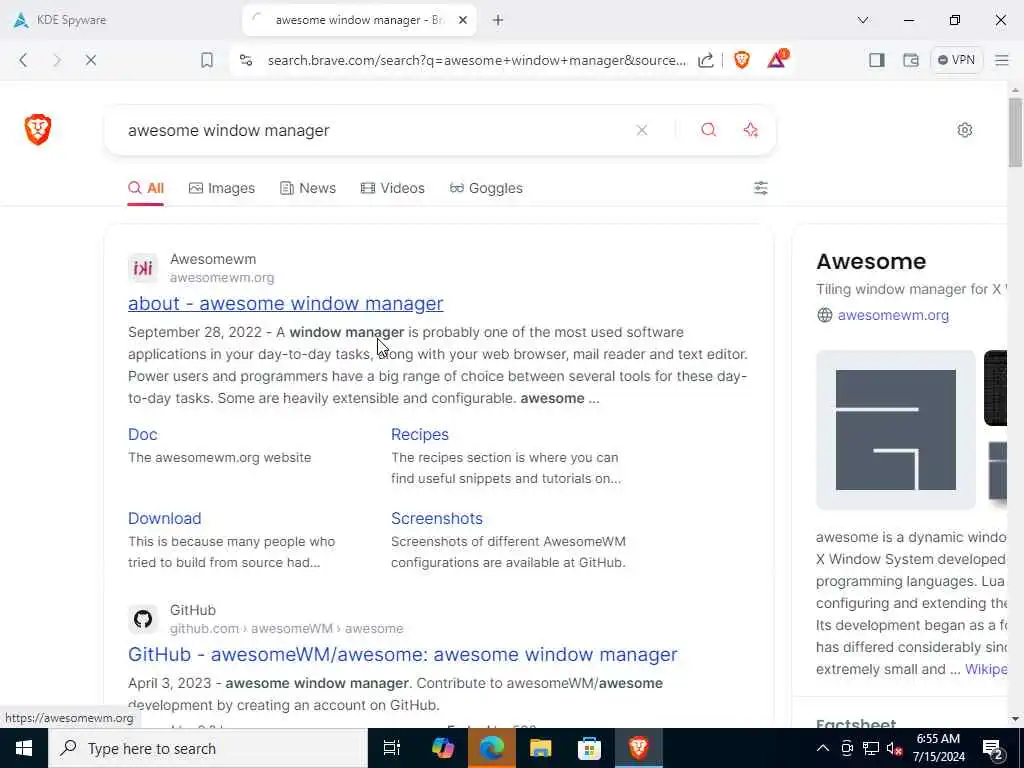Open the Brave Wallet icon

(x=910, y=60)
